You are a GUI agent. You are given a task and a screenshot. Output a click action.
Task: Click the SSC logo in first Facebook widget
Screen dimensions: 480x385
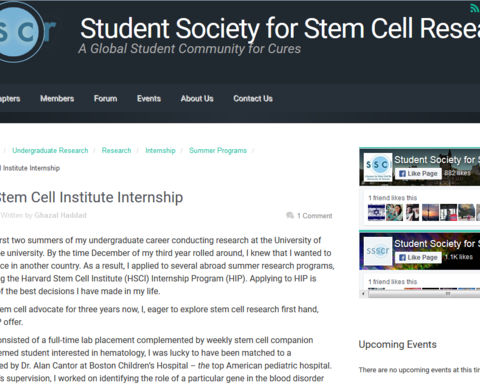point(378,167)
